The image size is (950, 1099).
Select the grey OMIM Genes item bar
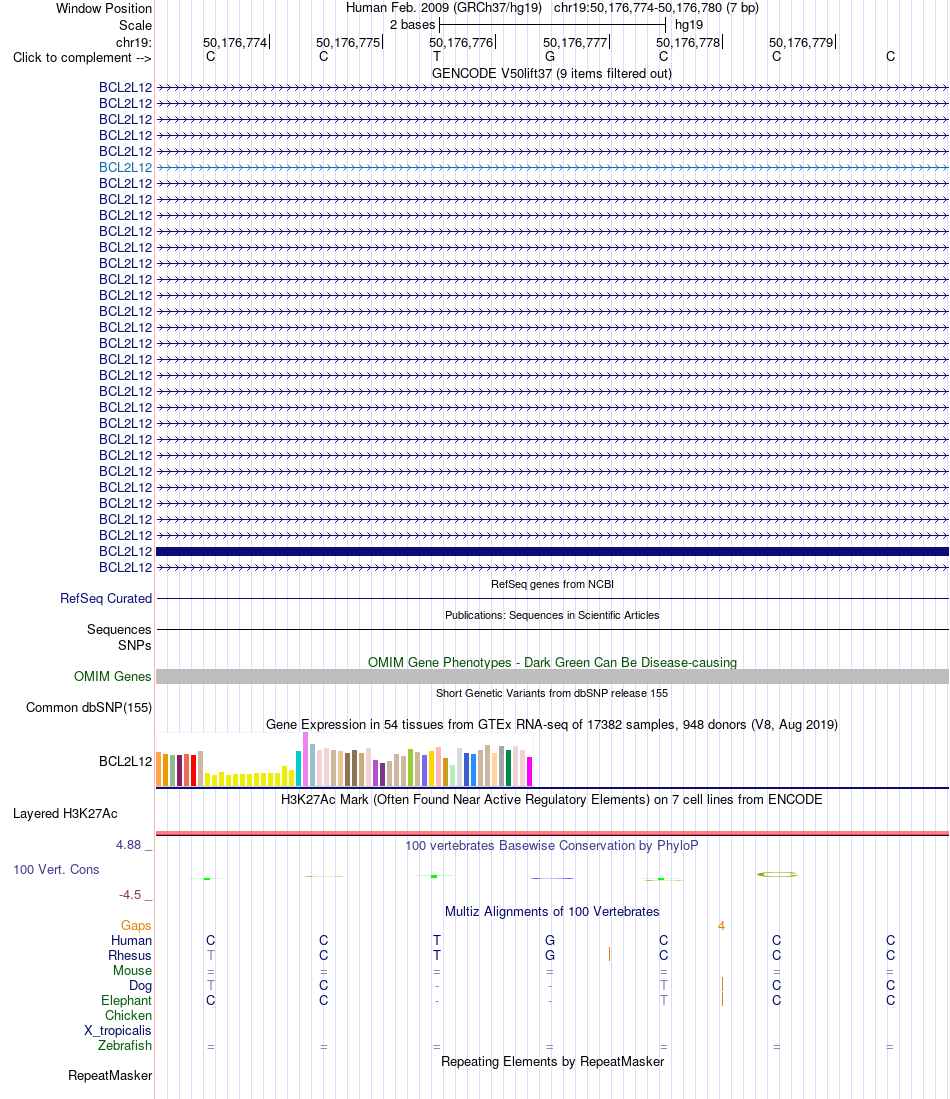(x=552, y=676)
